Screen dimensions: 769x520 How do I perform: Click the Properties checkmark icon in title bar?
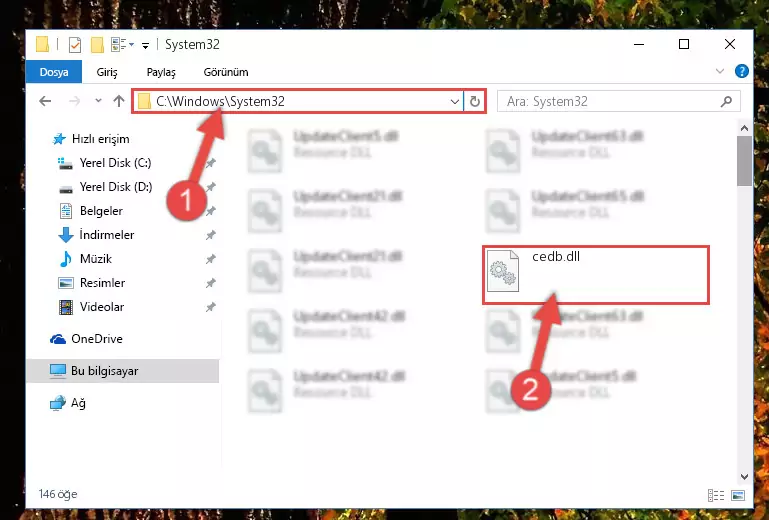pos(75,45)
